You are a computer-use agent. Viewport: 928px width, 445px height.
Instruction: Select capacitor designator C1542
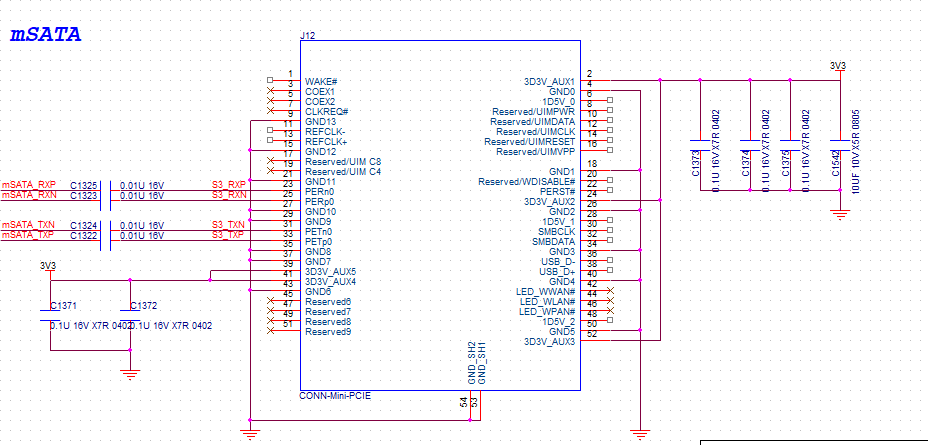(x=836, y=163)
